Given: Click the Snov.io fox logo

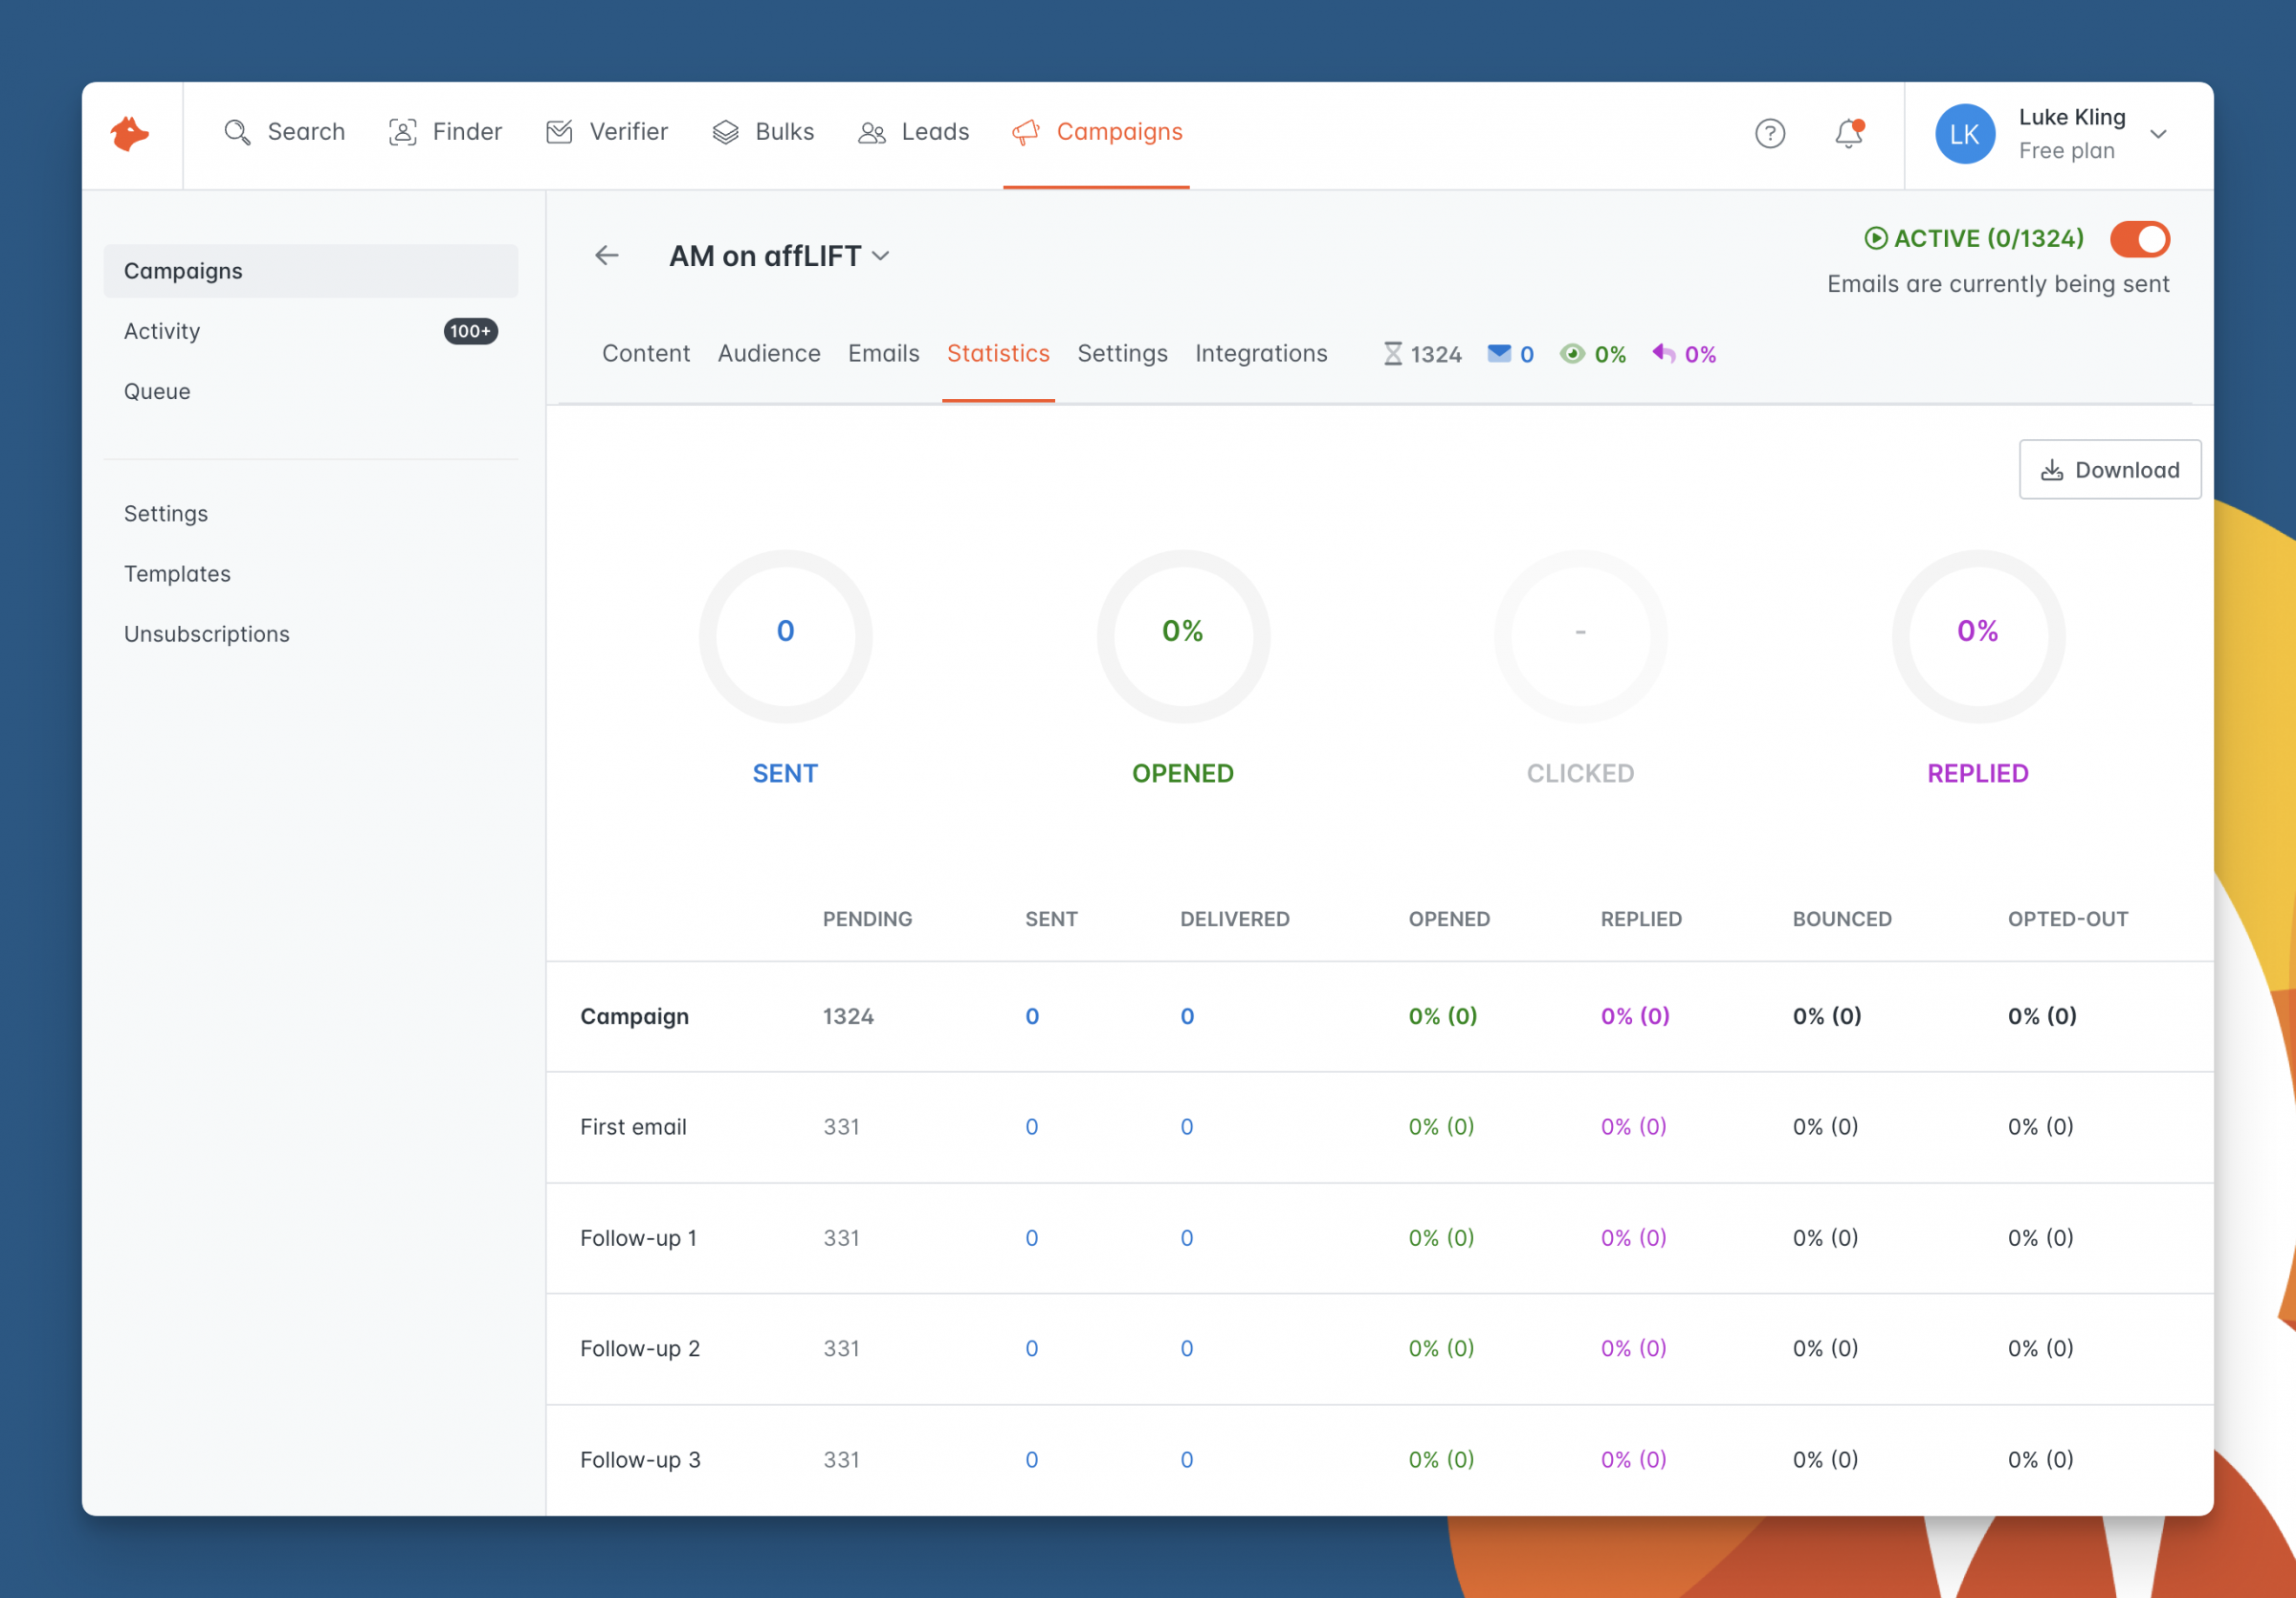Looking at the screenshot, I should [x=133, y=133].
